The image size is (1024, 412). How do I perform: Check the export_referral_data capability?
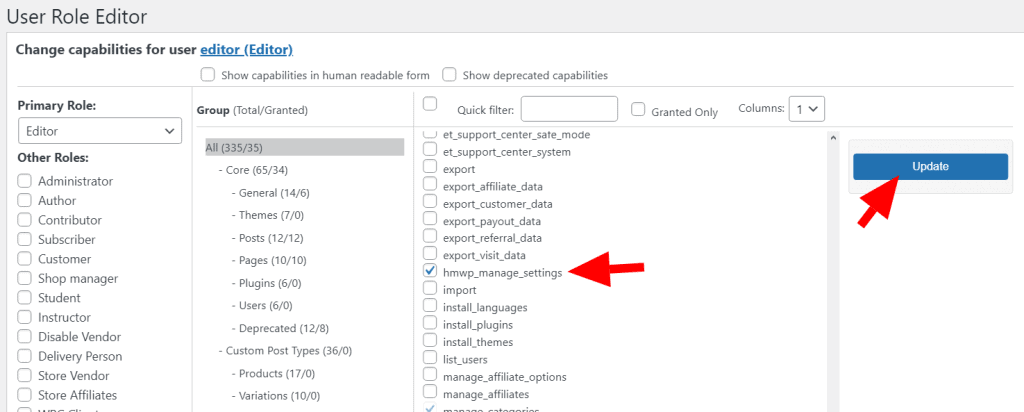pyautogui.click(x=430, y=235)
